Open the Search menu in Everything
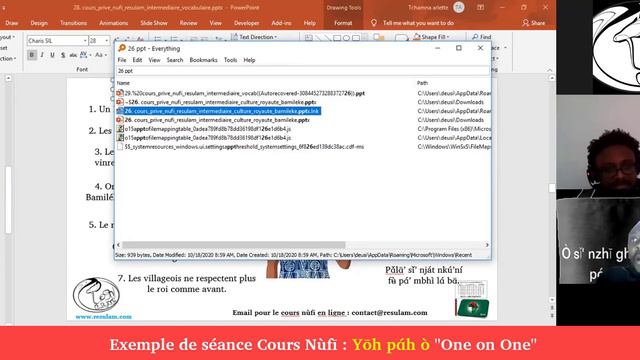Viewport: 640px width, 360px height. click(x=175, y=60)
